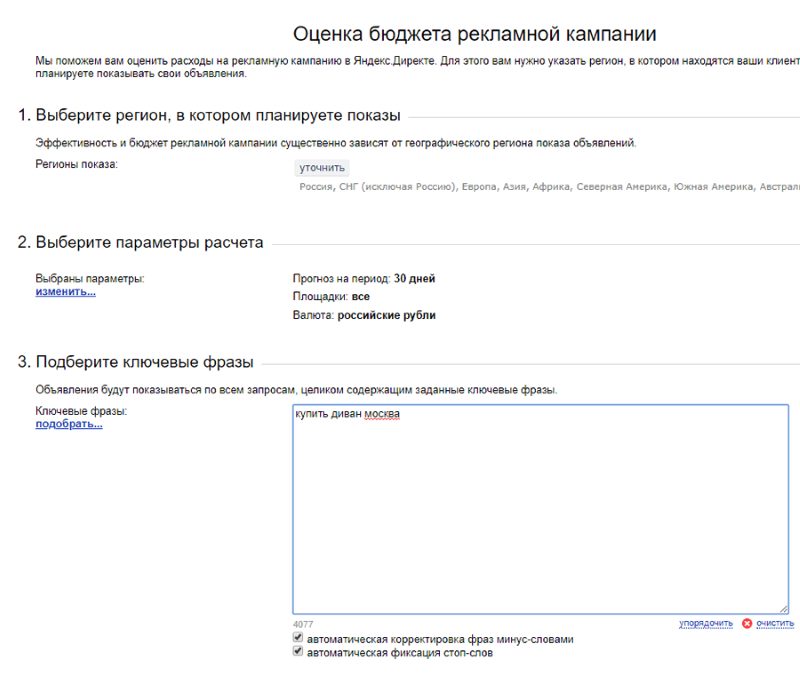This screenshot has height=677, width=800.
Task: Click inside the key phrases text area
Action: [x=541, y=509]
